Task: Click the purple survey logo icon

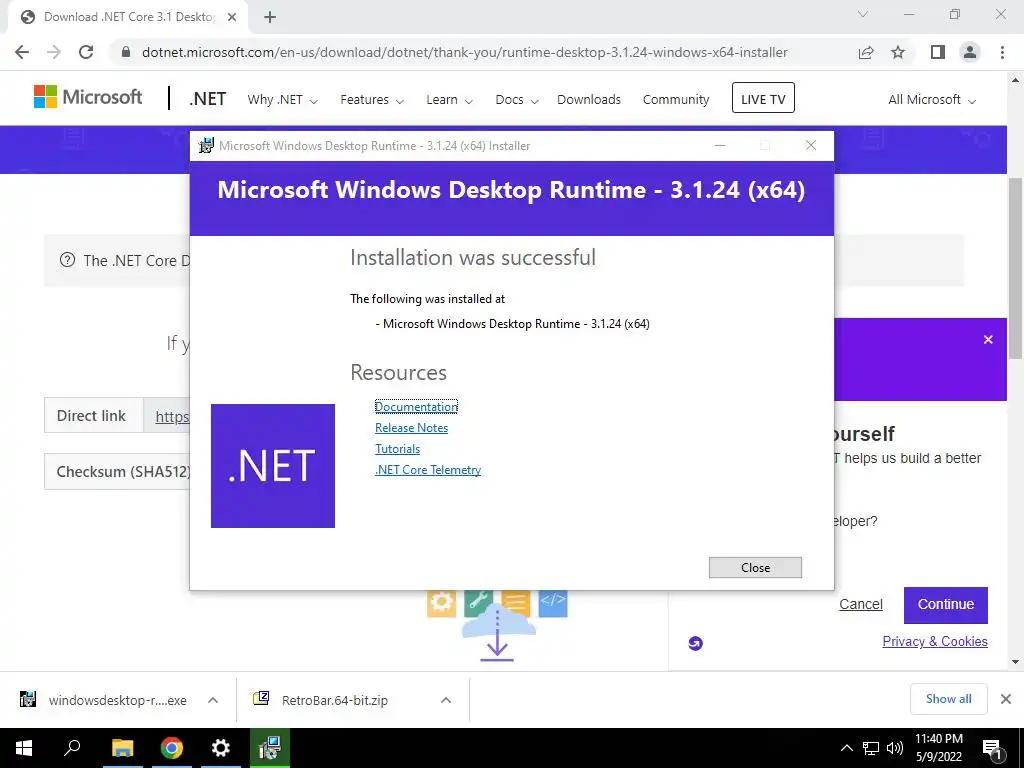Action: point(696,643)
